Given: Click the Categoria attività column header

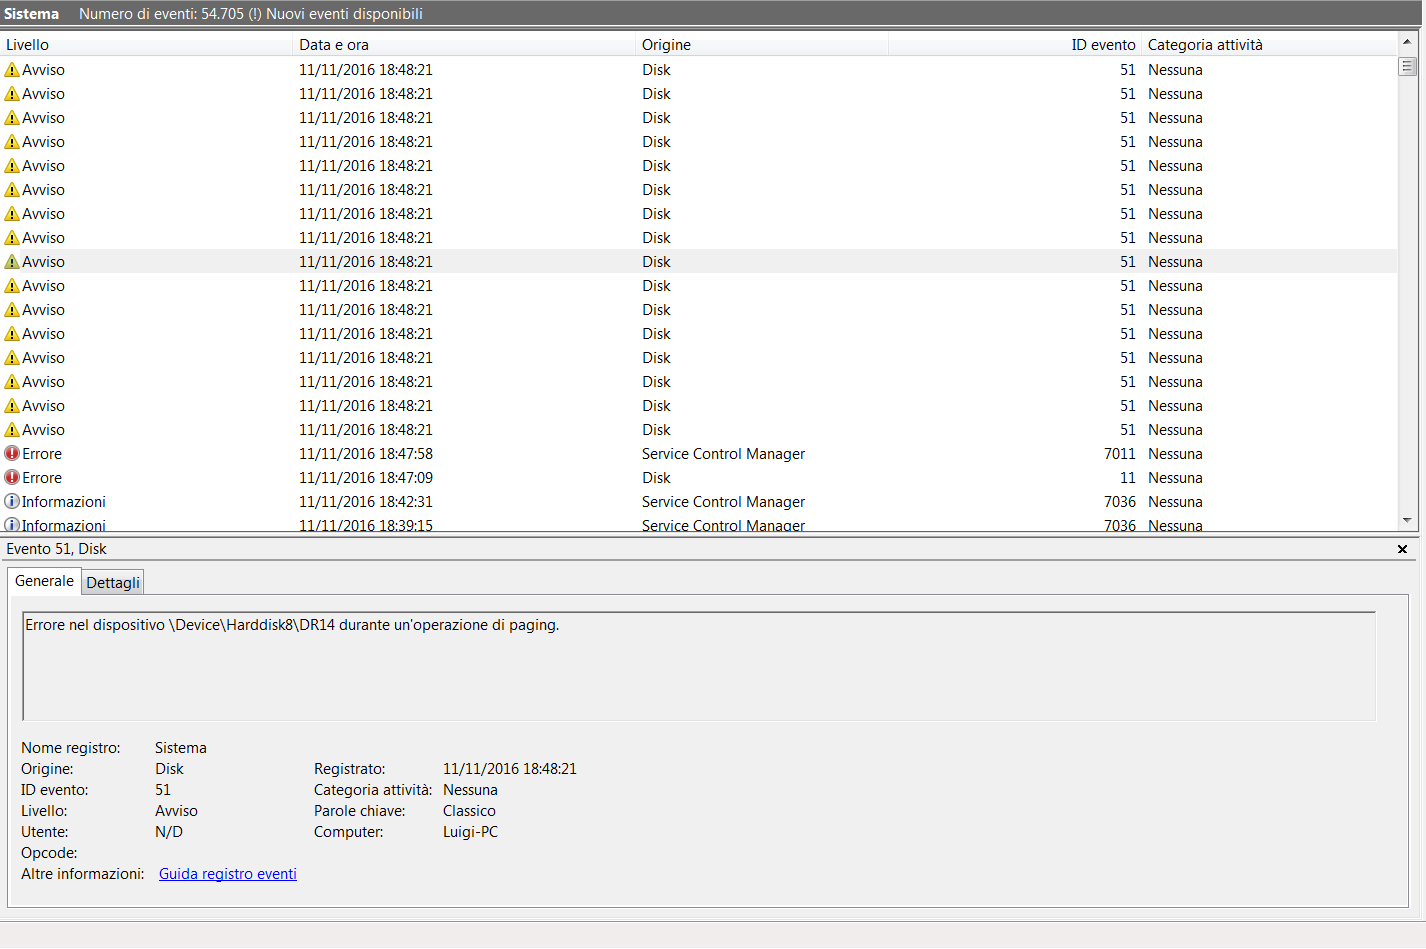Looking at the screenshot, I should [1268, 45].
